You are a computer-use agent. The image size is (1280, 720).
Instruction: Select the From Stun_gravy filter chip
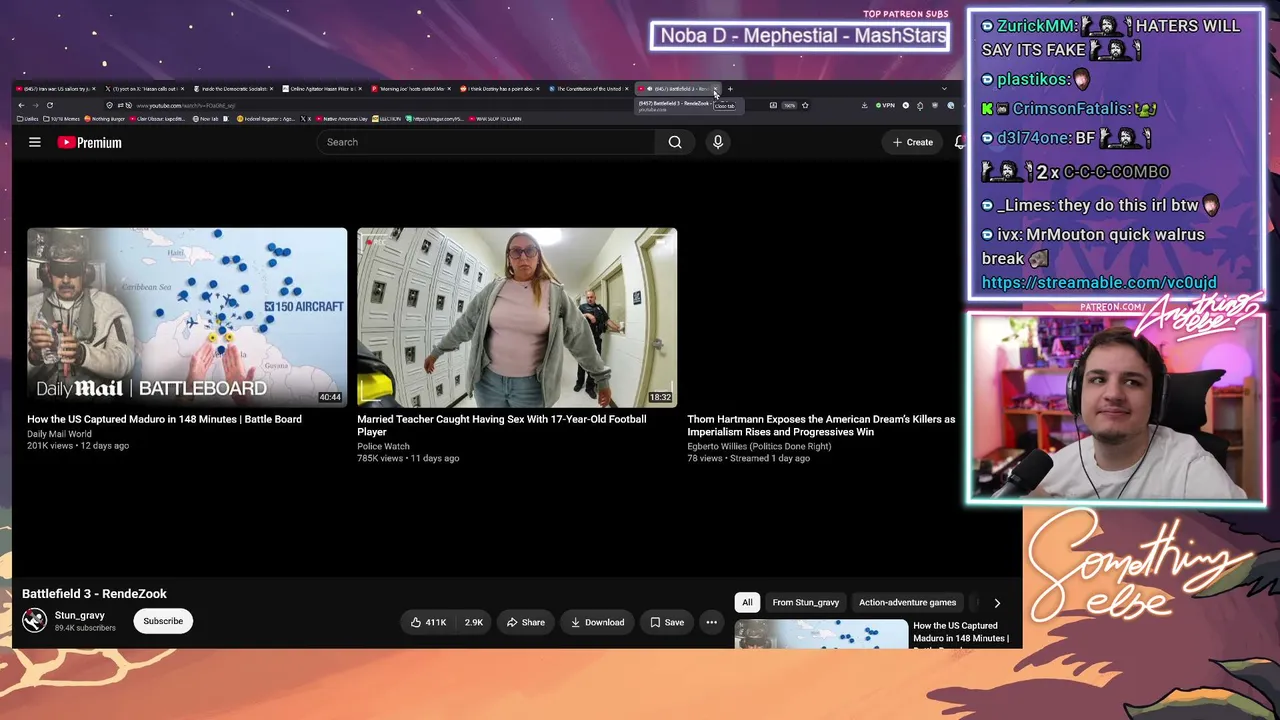[805, 602]
